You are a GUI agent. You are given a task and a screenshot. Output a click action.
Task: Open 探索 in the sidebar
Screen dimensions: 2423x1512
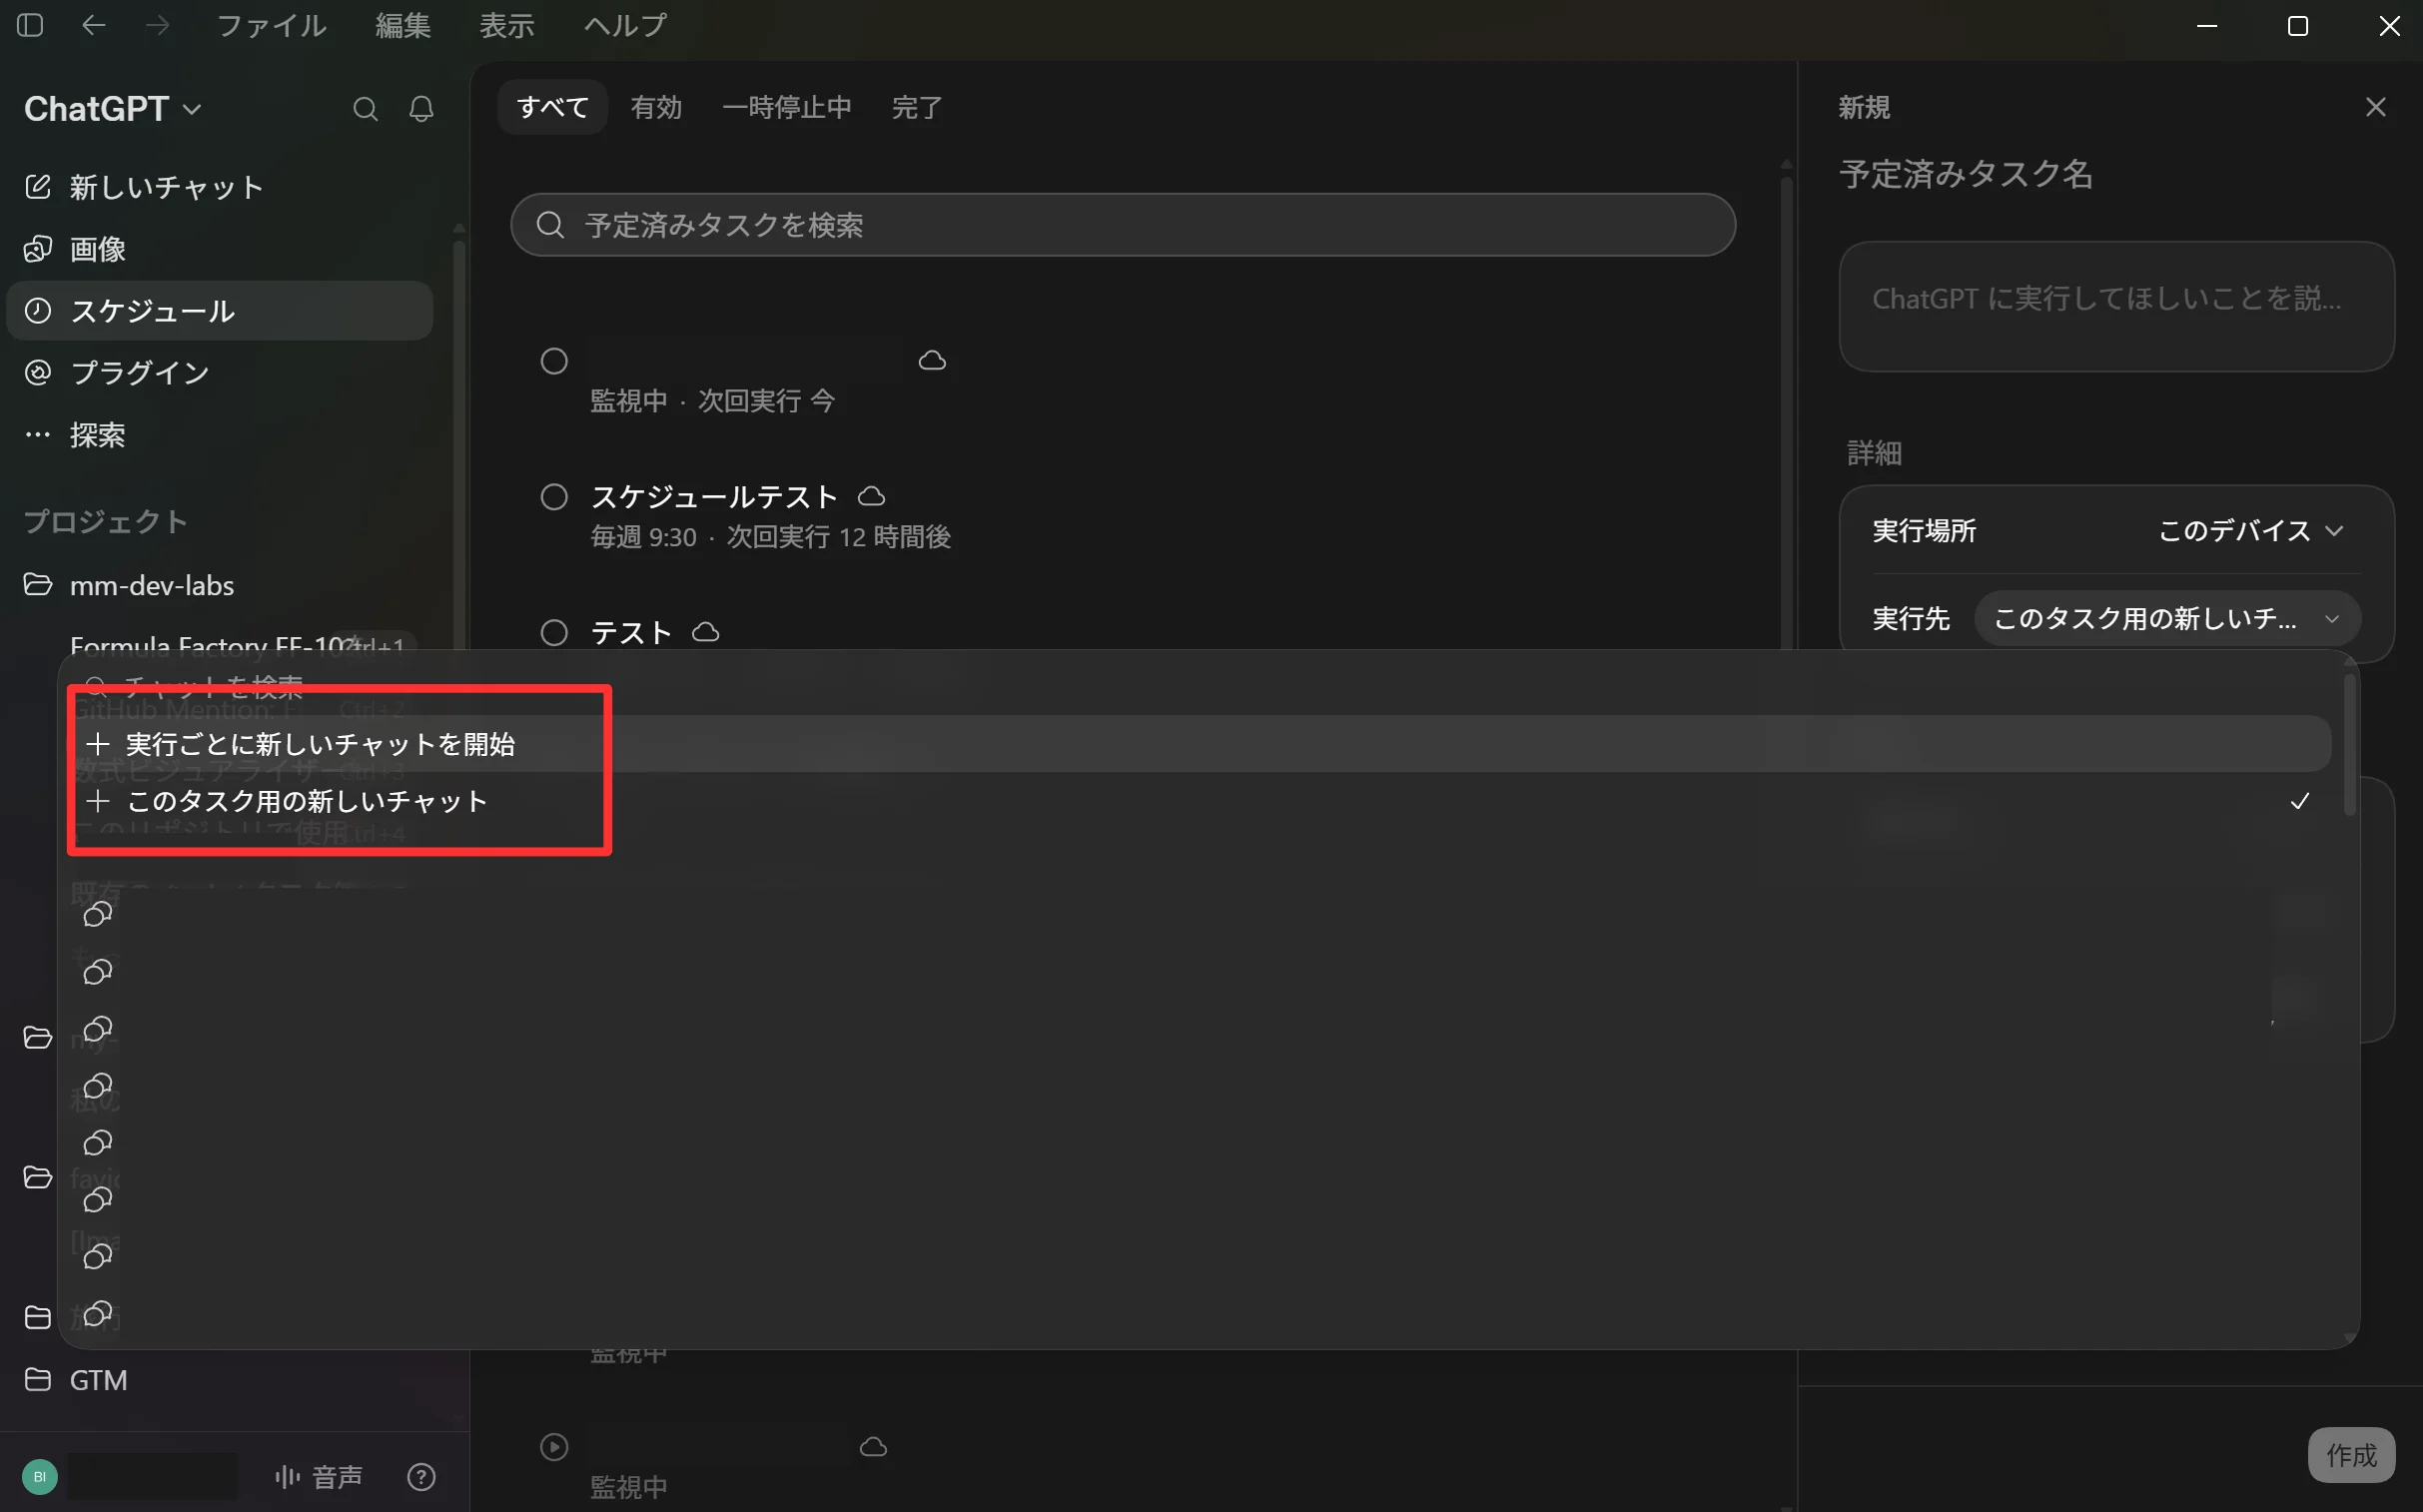coord(219,435)
